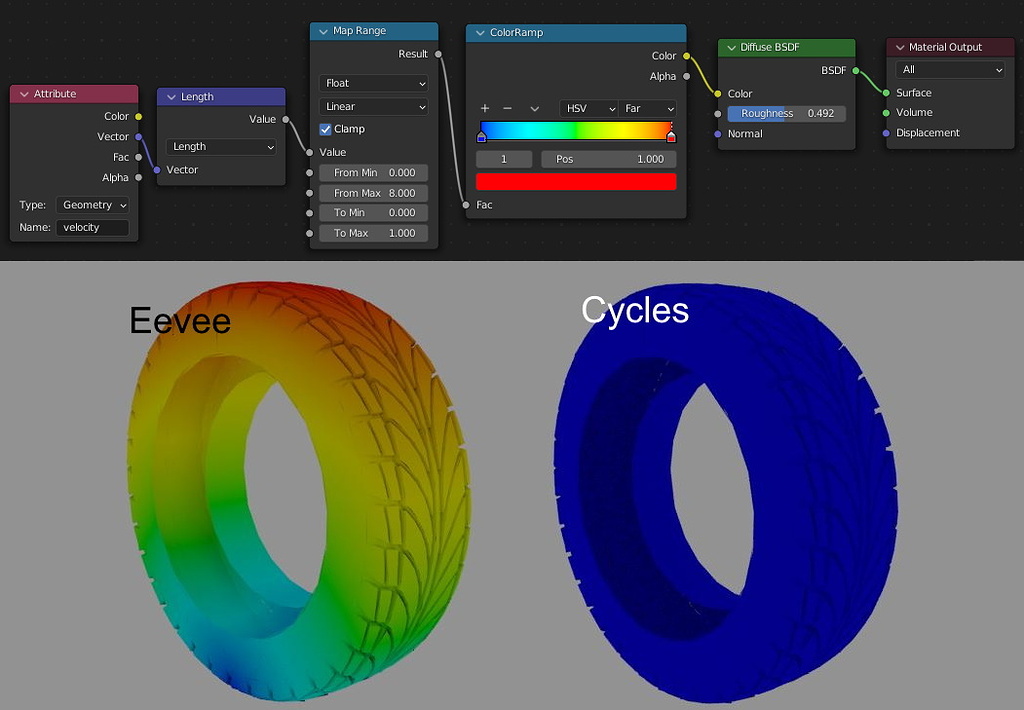The width and height of the screenshot is (1024, 710).
Task: Toggle the Clamp checkbox
Action: coord(325,129)
